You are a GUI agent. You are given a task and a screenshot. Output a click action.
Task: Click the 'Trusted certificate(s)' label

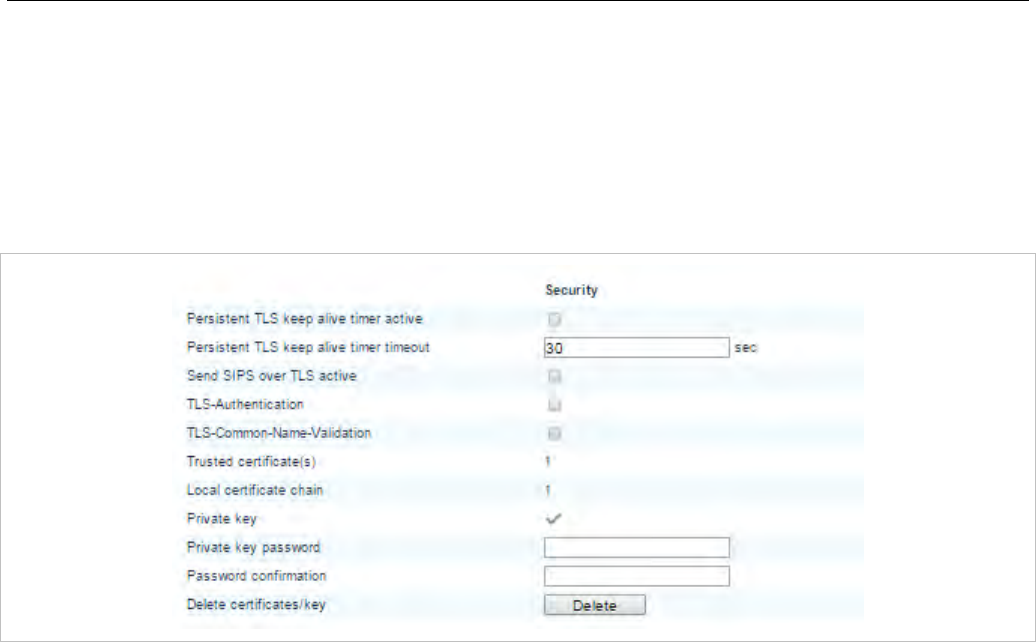pos(251,462)
